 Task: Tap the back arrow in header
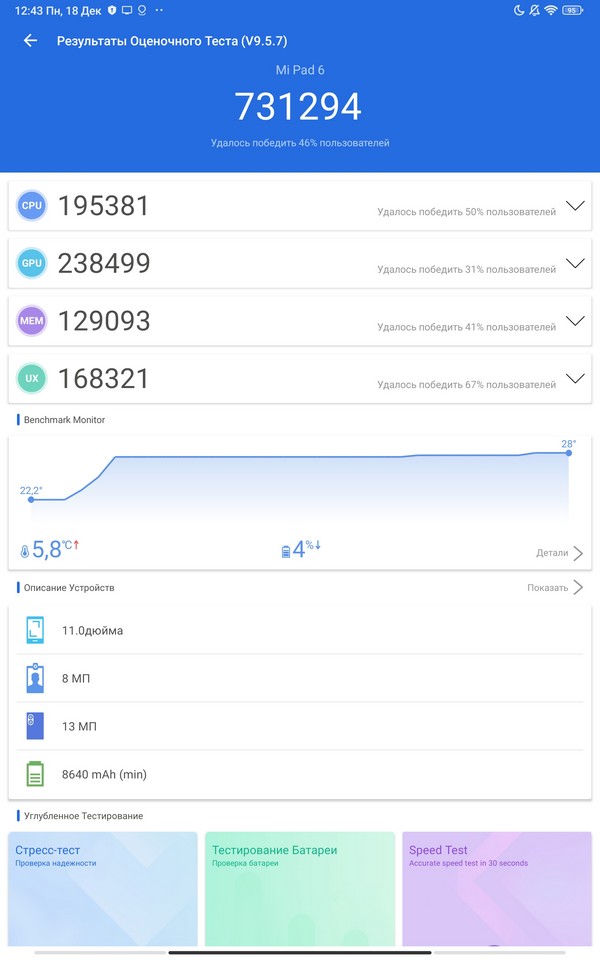pyautogui.click(x=30, y=41)
